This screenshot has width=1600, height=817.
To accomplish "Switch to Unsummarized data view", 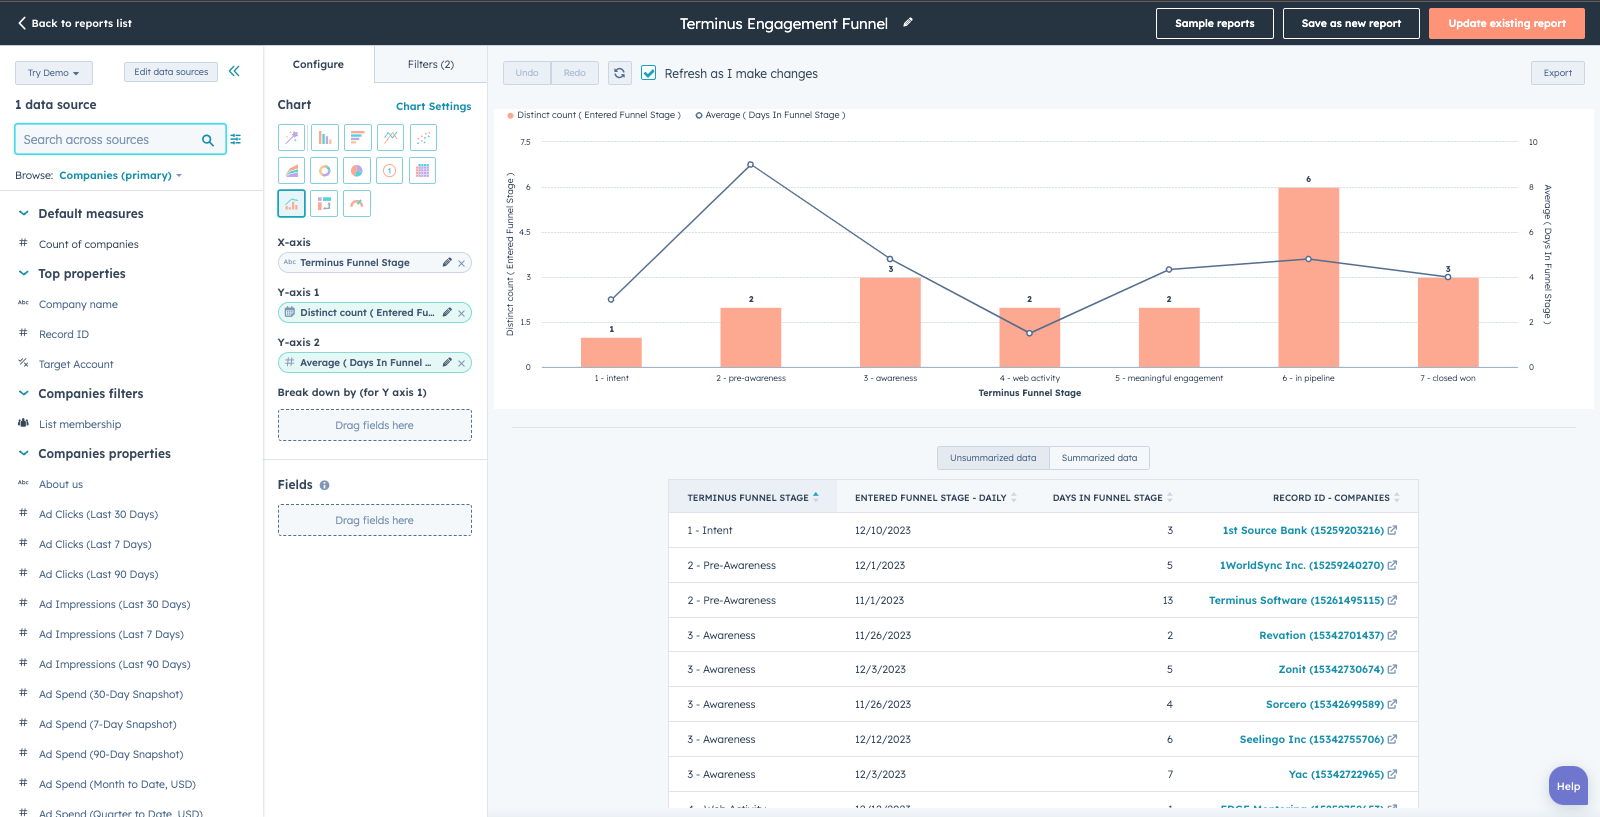I will coord(993,458).
